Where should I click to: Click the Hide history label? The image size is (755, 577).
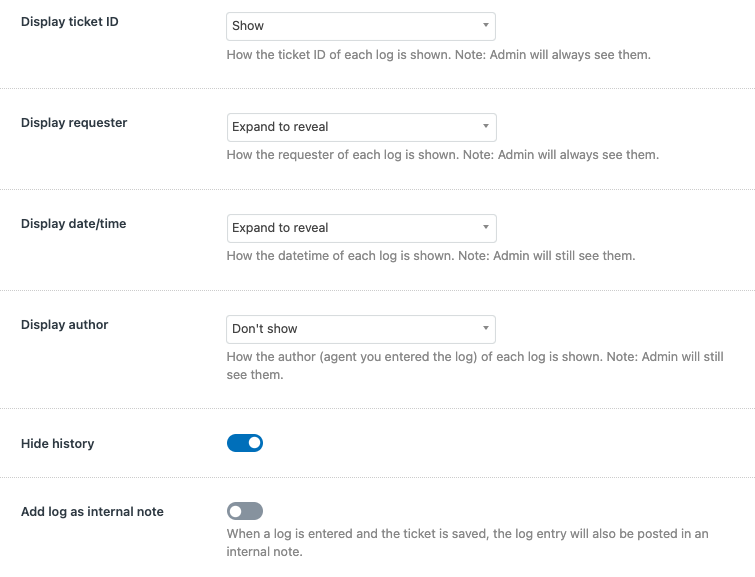tap(57, 444)
